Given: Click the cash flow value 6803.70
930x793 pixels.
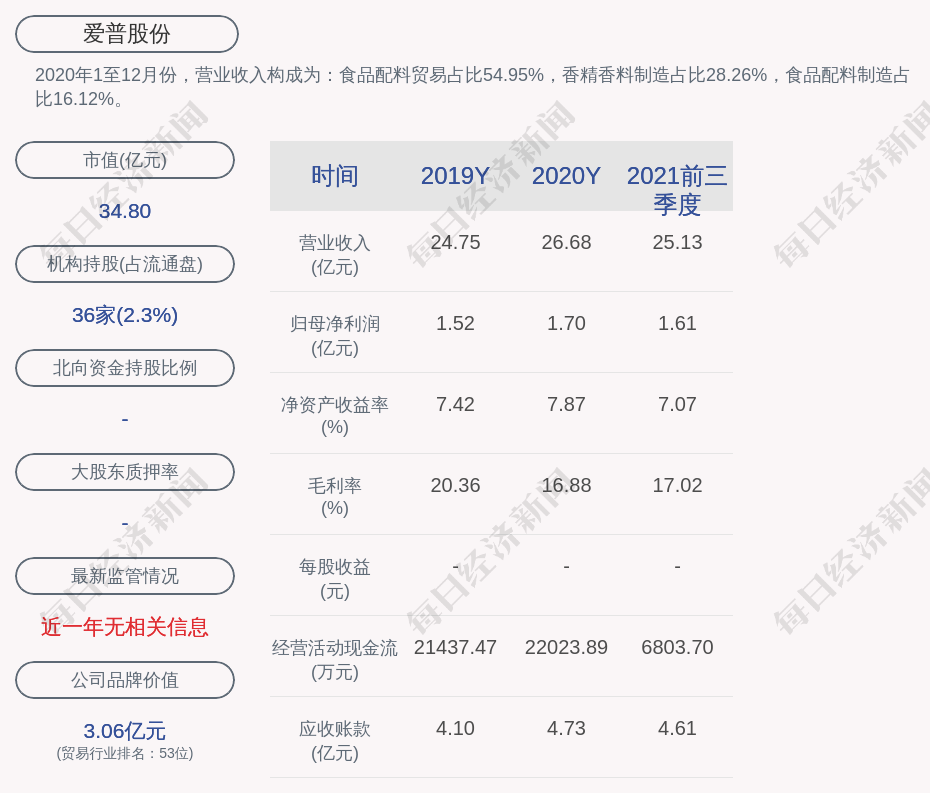Looking at the screenshot, I should click(677, 647).
